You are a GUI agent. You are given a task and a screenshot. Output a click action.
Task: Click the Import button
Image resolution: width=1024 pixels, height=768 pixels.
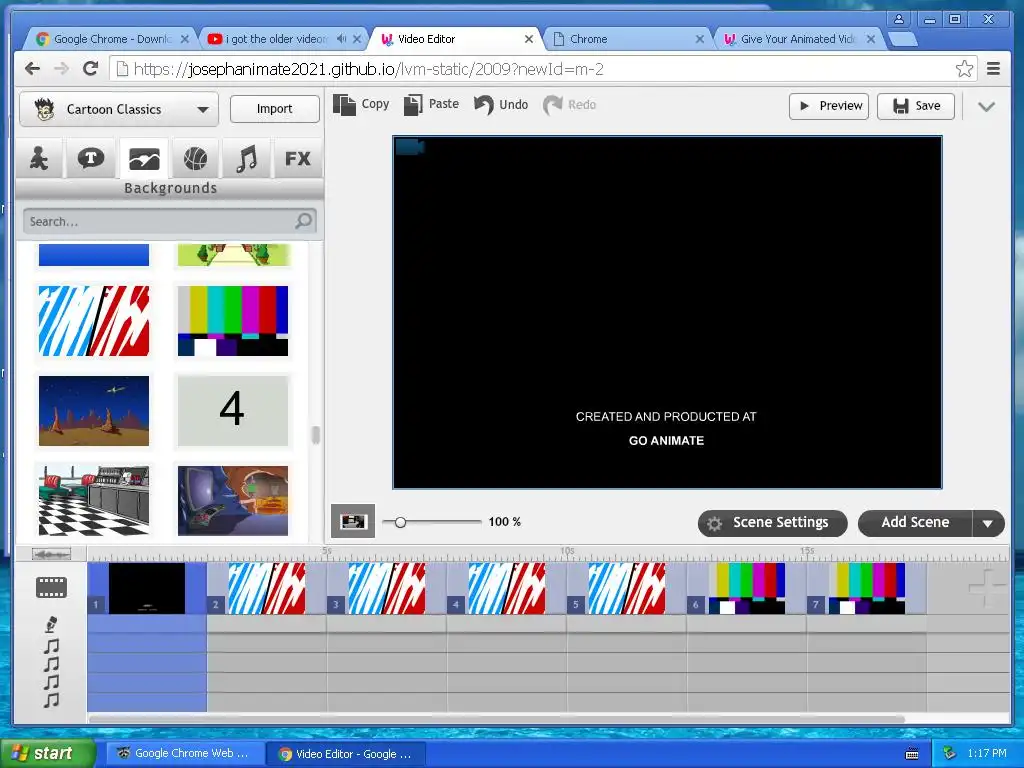click(274, 109)
